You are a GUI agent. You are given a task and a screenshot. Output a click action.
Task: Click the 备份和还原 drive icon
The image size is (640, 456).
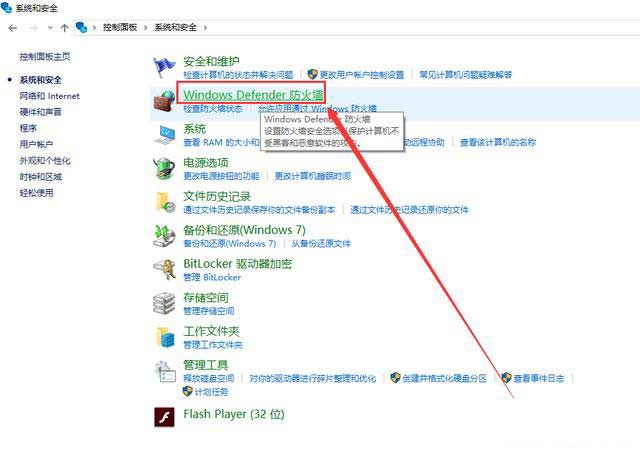pyautogui.click(x=164, y=236)
